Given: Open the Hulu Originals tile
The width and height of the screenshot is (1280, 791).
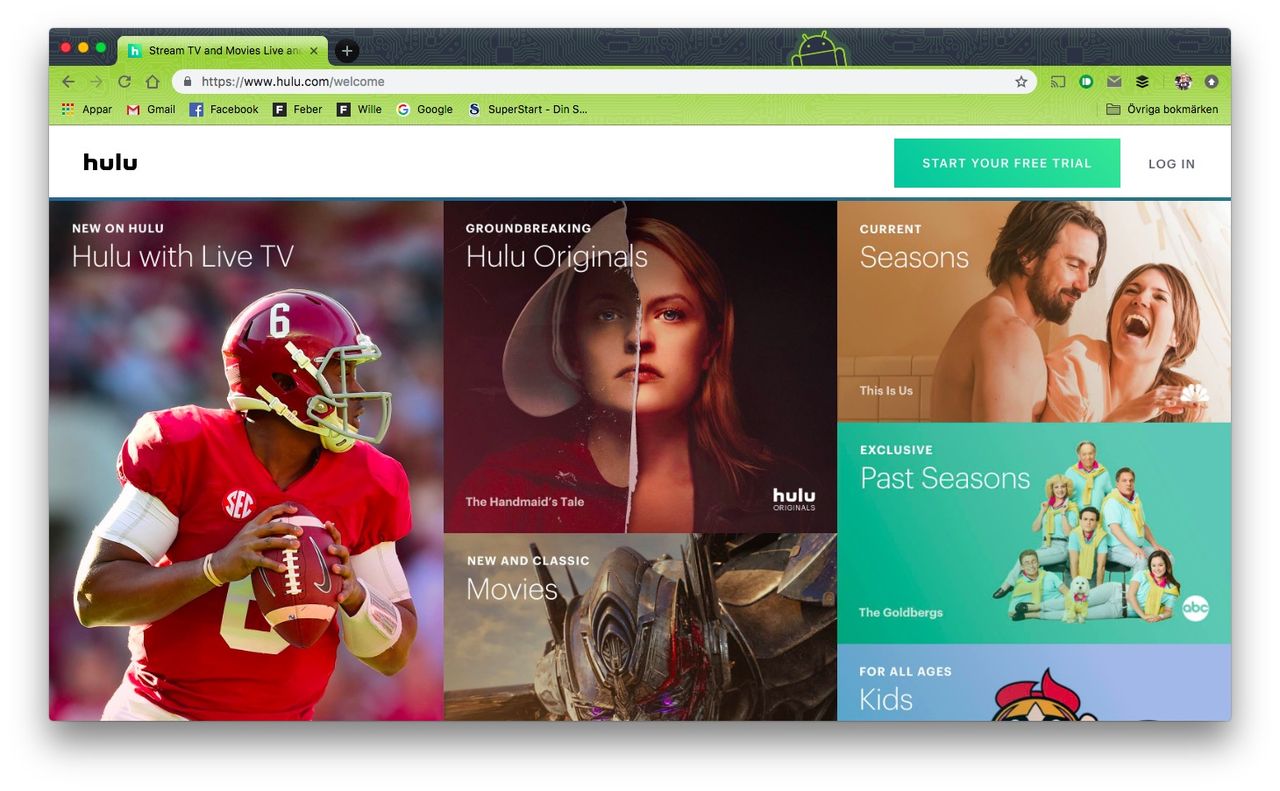Looking at the screenshot, I should 640,366.
